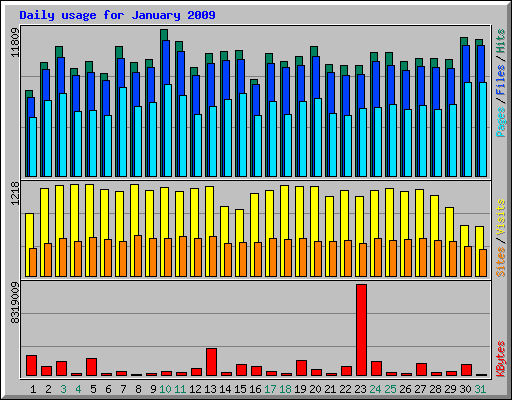Click the red KBytes bar for day 19
The width and height of the screenshot is (512, 400).
[x=301, y=368]
